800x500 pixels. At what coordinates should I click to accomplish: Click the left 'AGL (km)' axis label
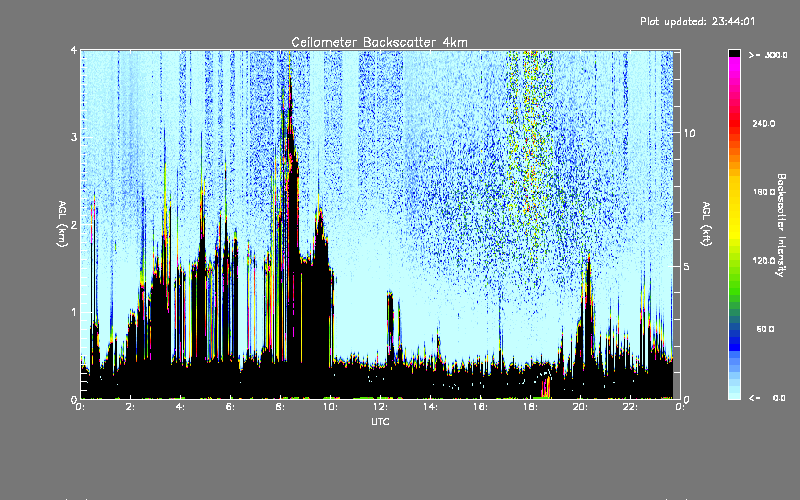[62, 223]
